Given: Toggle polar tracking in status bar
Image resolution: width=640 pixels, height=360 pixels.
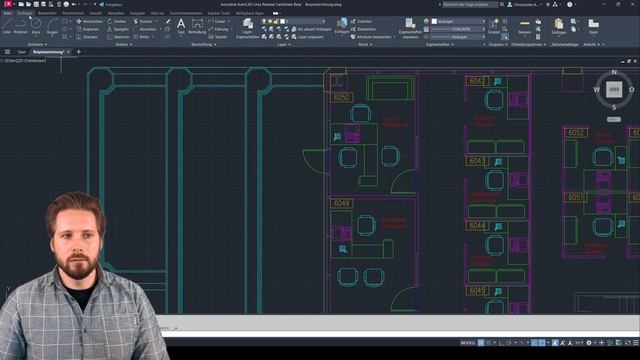Looking at the screenshot, I should 509,343.
